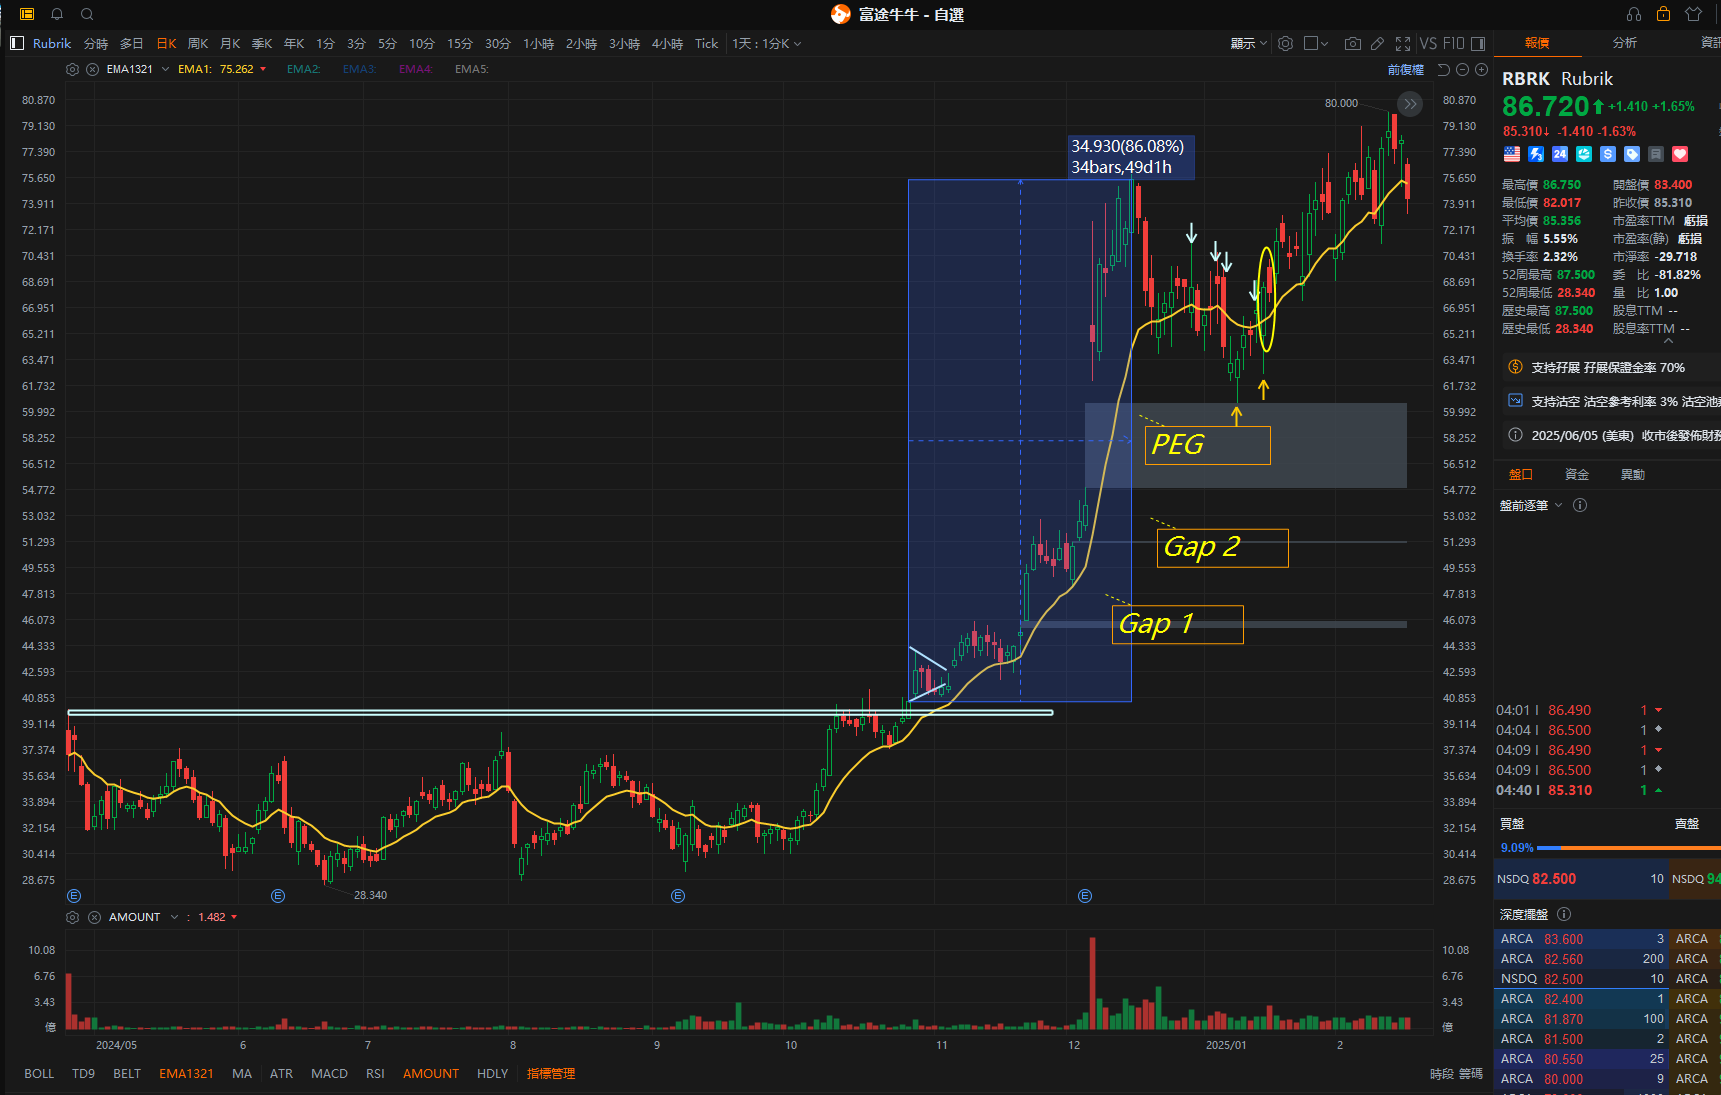This screenshot has width=1721, height=1095.
Task: Open 指標管理 indicator management
Action: tap(551, 1073)
